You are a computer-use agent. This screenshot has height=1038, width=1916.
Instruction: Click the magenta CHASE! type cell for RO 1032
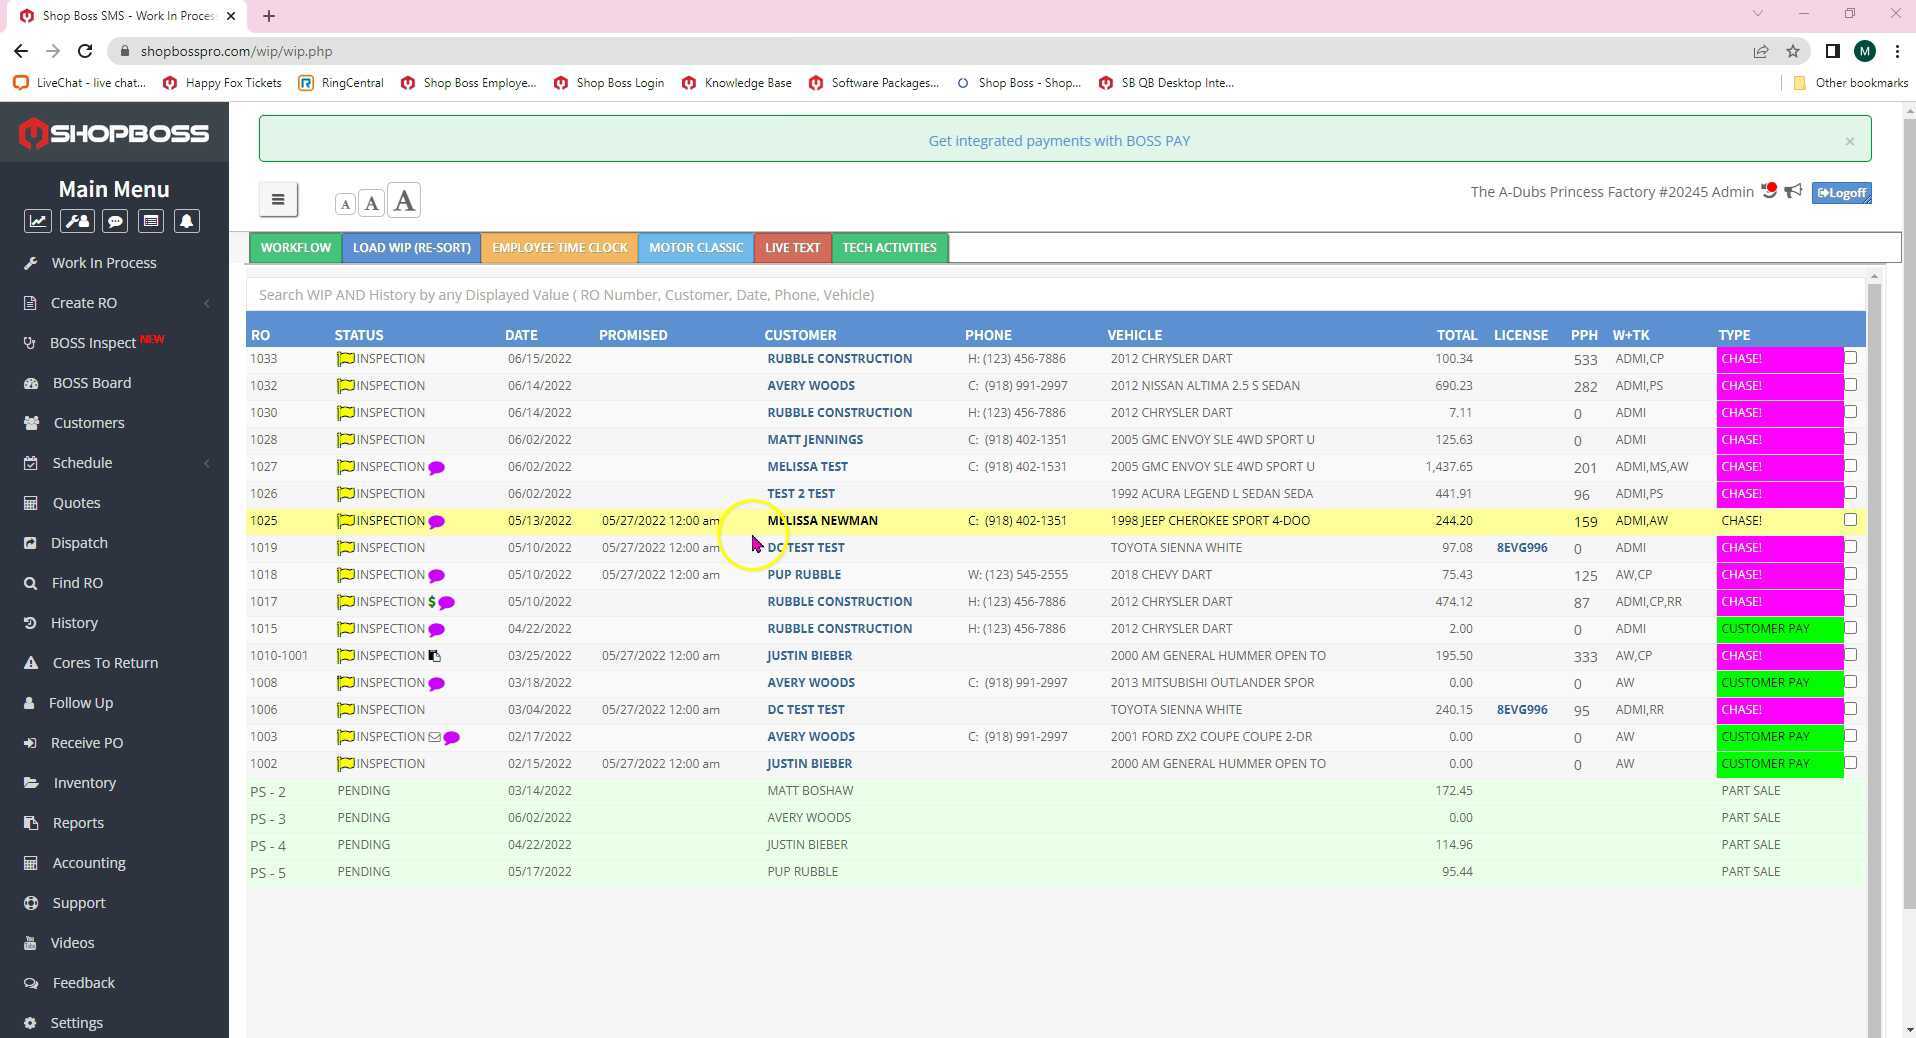coord(1779,386)
